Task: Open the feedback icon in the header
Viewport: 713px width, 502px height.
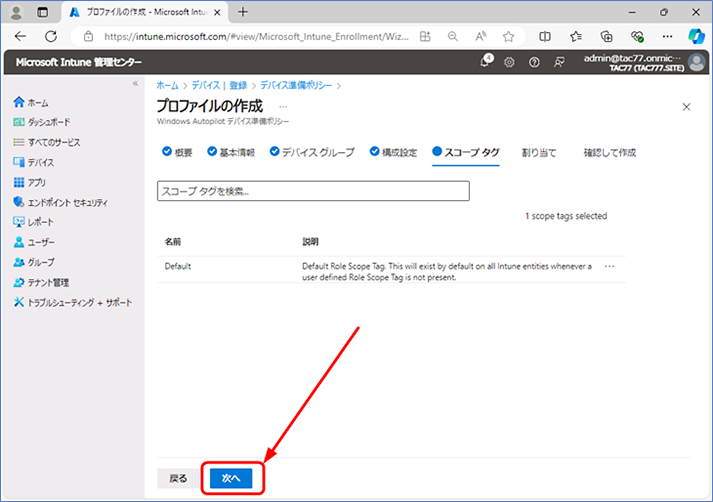Action: [x=559, y=62]
